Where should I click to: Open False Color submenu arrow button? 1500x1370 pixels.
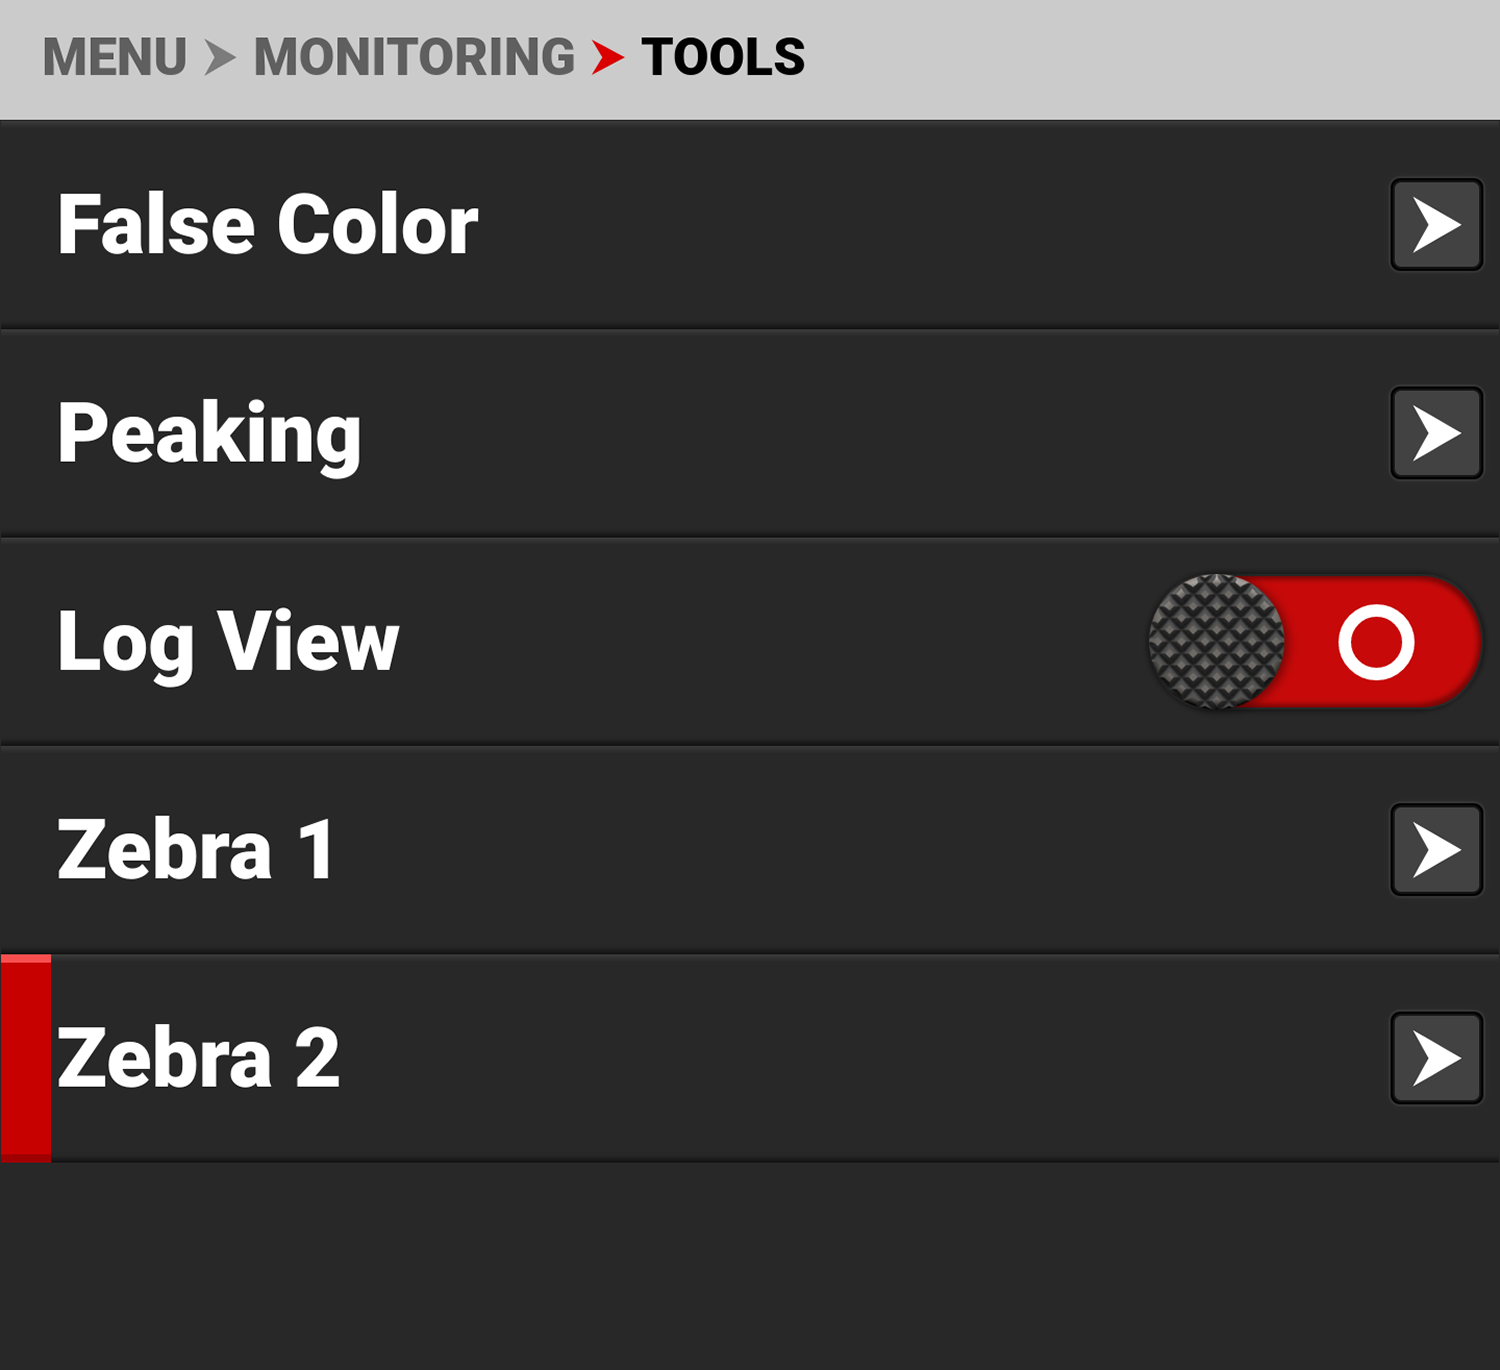[x=1436, y=225]
